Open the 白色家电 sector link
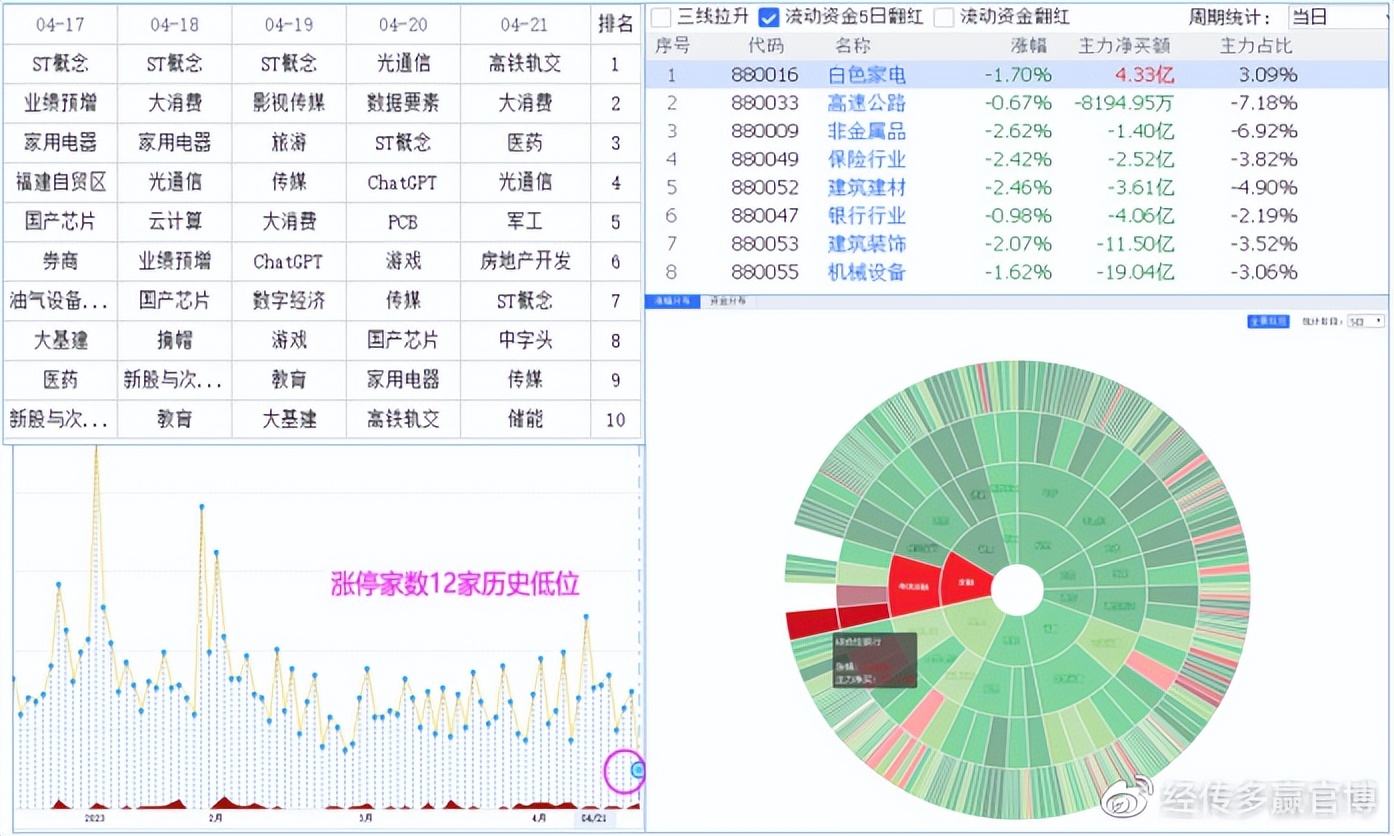Image resolution: width=1394 pixels, height=836 pixels. point(867,74)
